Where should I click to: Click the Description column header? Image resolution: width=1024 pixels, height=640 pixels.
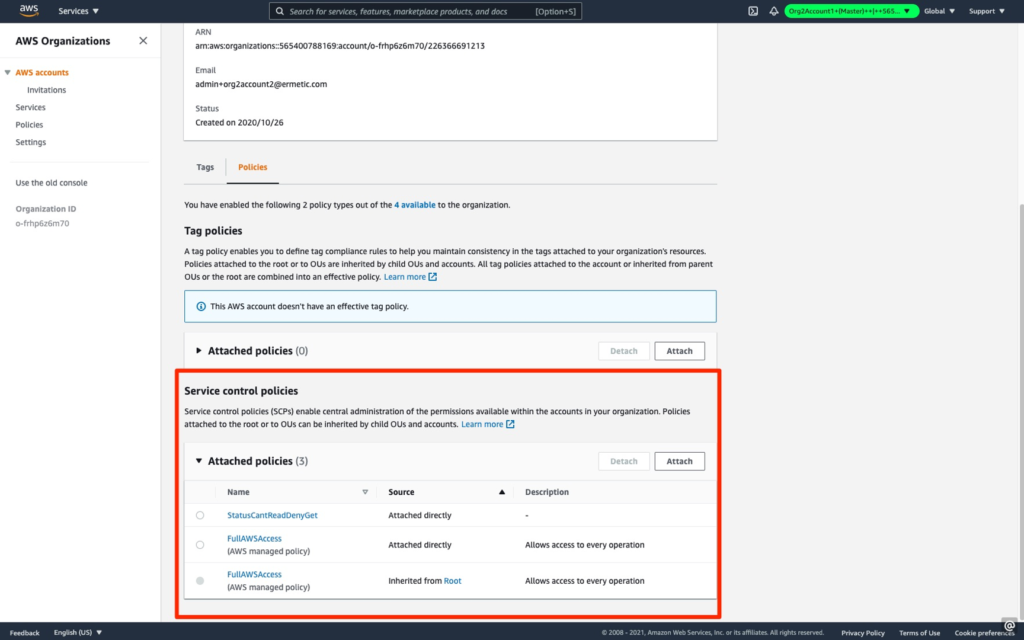pos(547,492)
